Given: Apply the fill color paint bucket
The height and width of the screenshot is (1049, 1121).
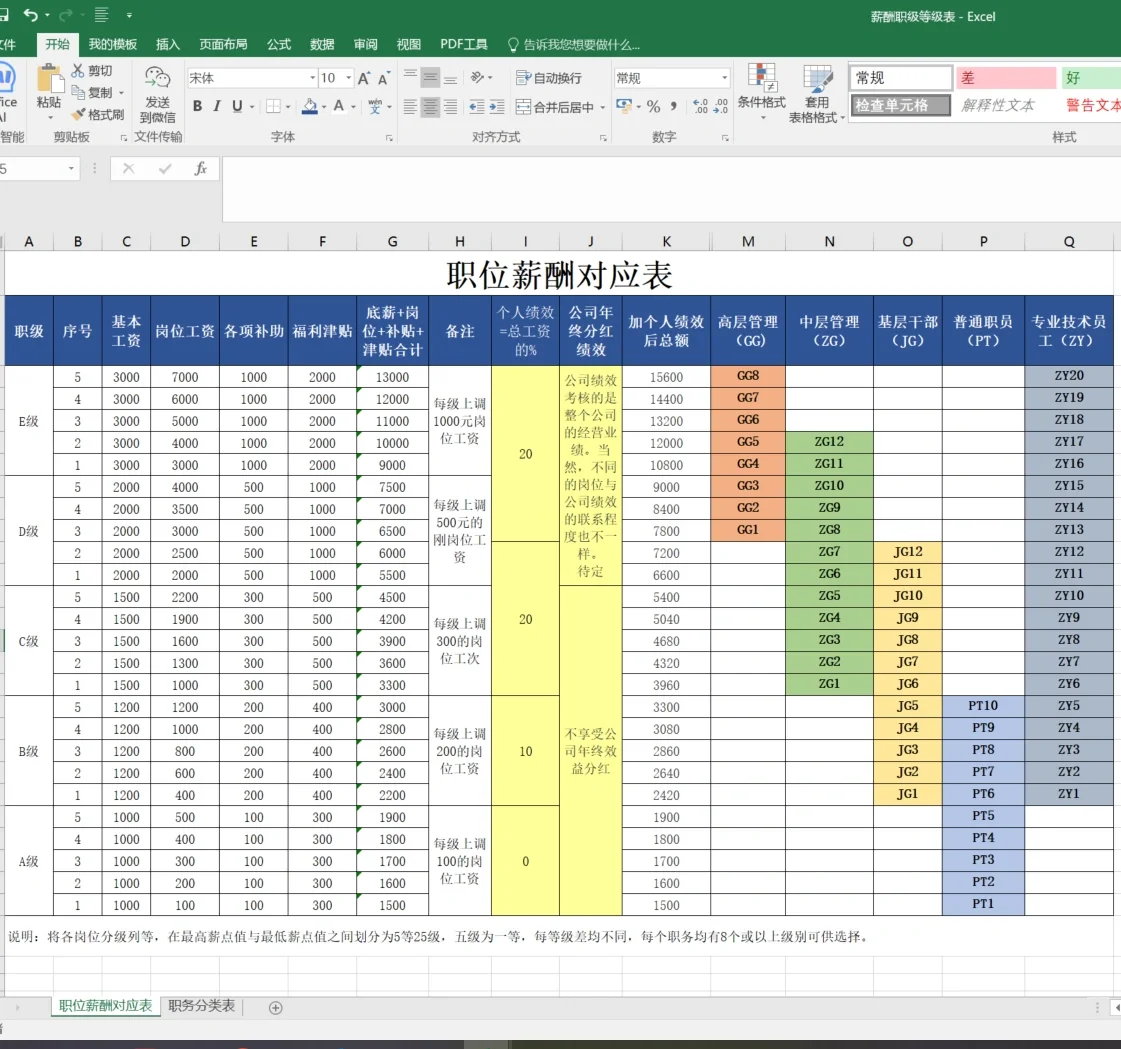Looking at the screenshot, I should point(310,107).
